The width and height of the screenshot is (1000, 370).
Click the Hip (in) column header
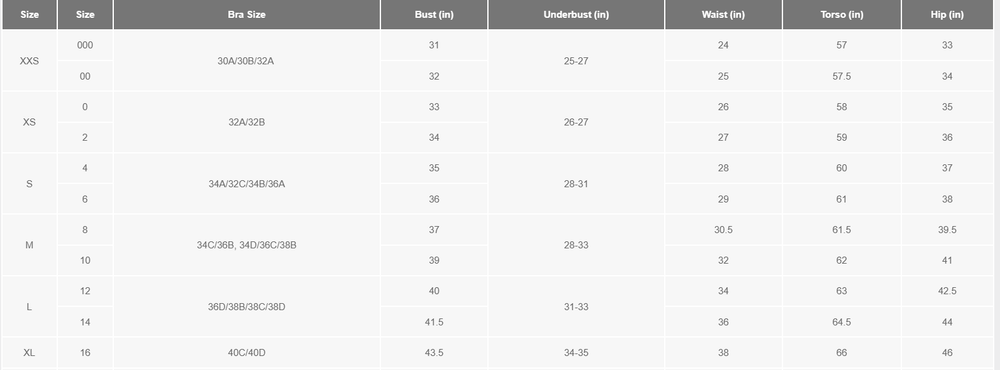tap(947, 15)
